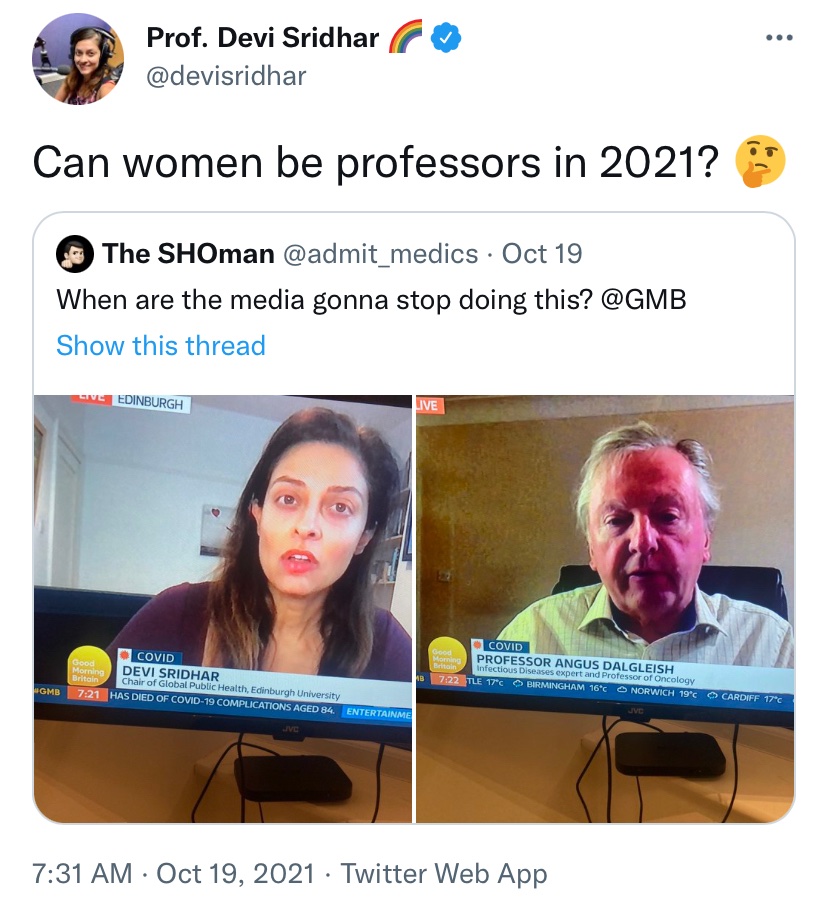The image size is (828, 913).
Task: Click the thinking face emoji
Action: 760,162
